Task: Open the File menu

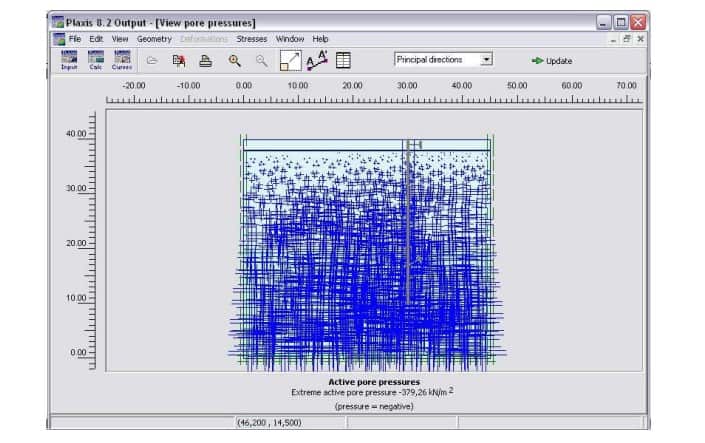Action: (75, 39)
